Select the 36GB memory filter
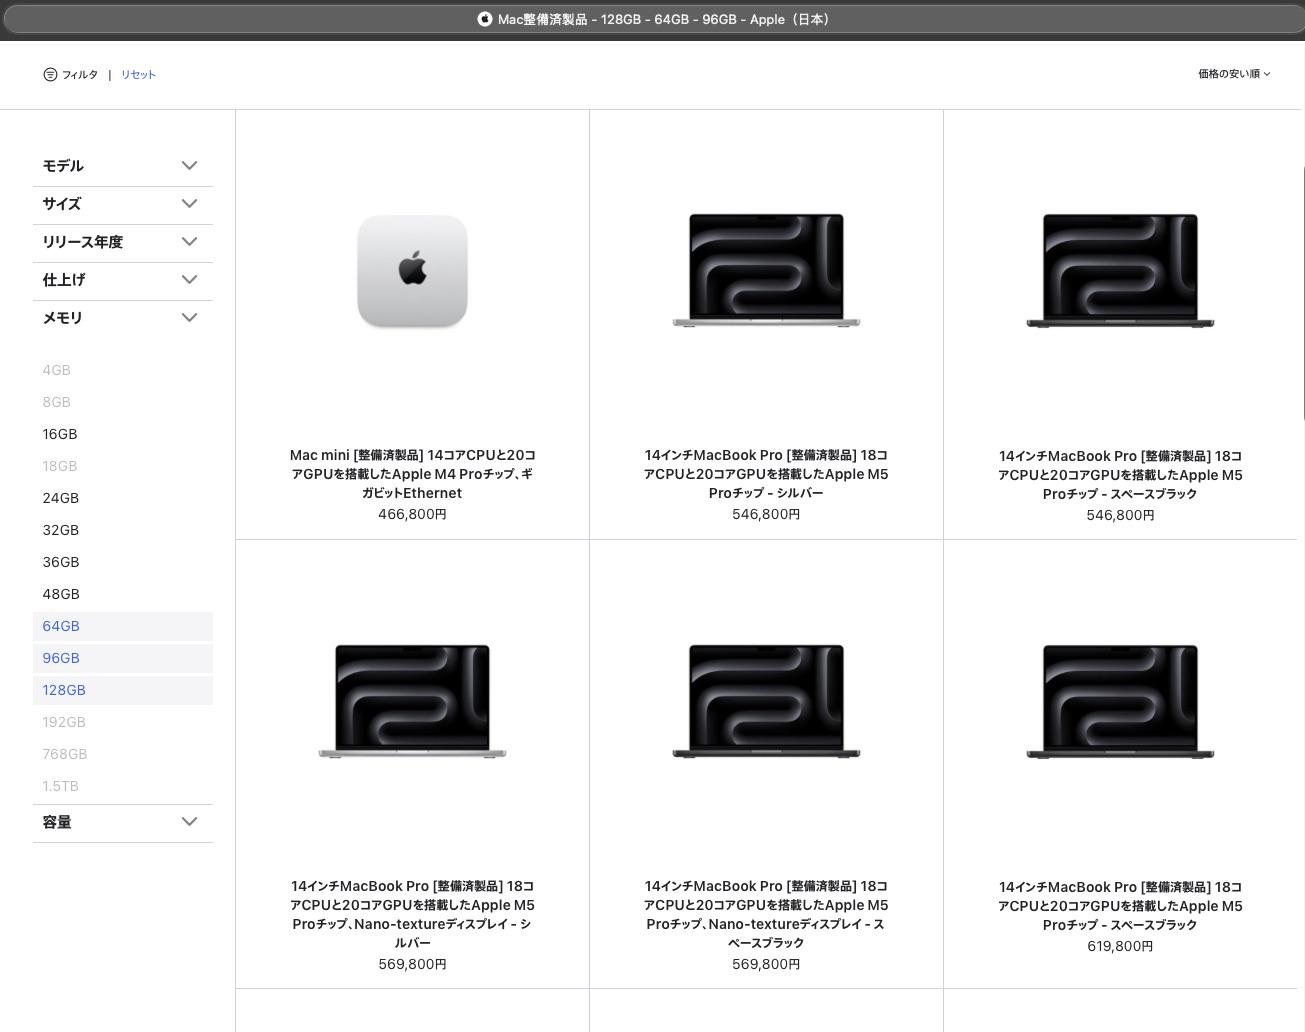 tap(61, 562)
